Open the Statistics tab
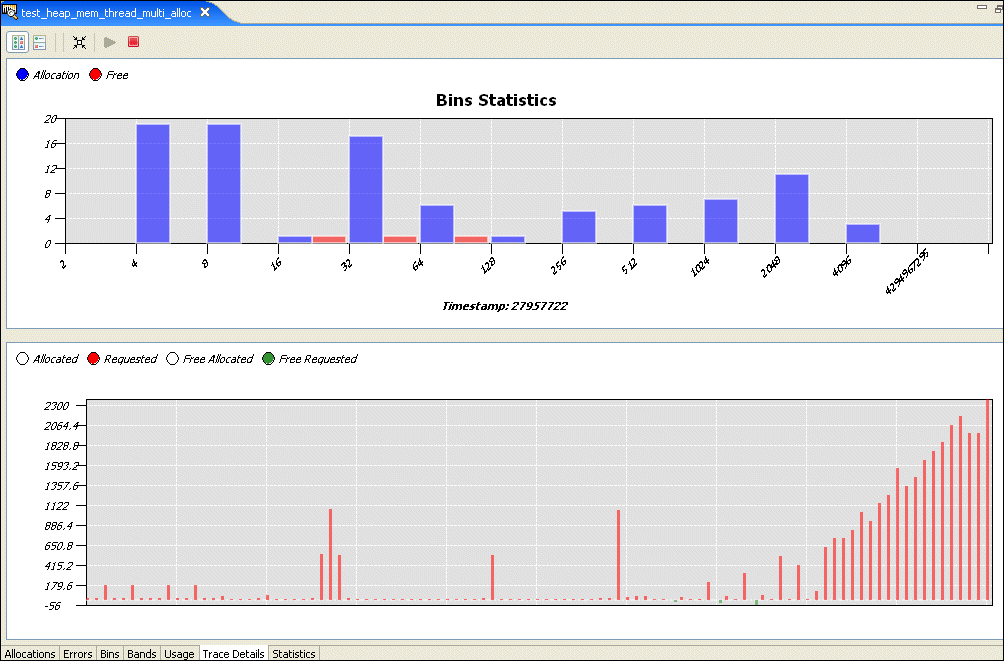This screenshot has width=1004, height=661. tap(294, 654)
